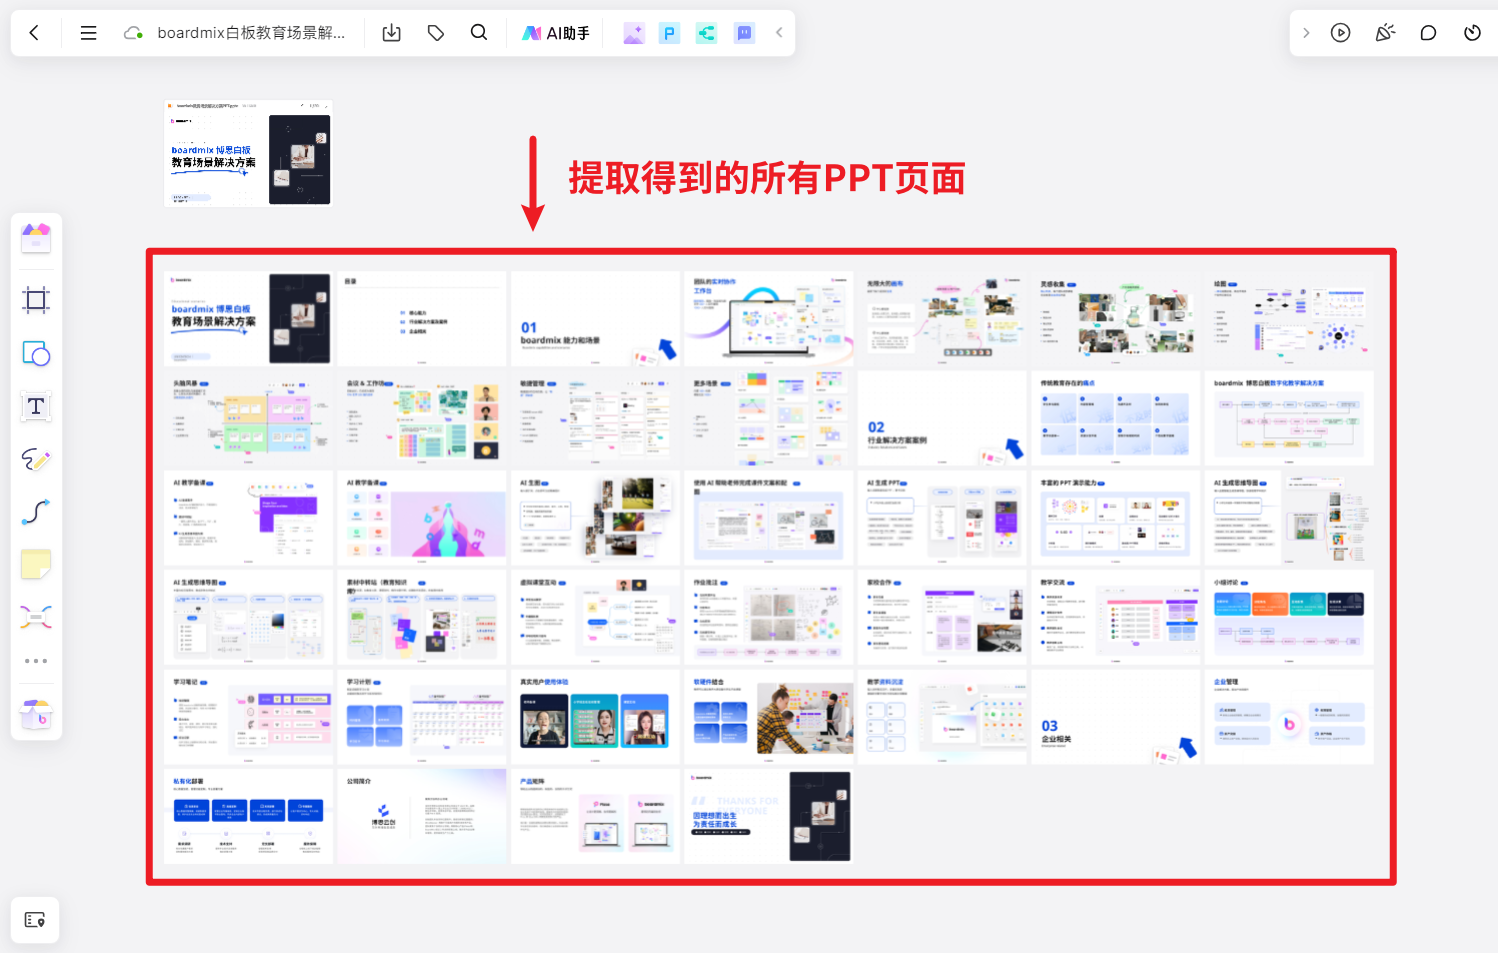Expand the right toolbar with the chevron
1498x953 pixels.
(x=1306, y=33)
